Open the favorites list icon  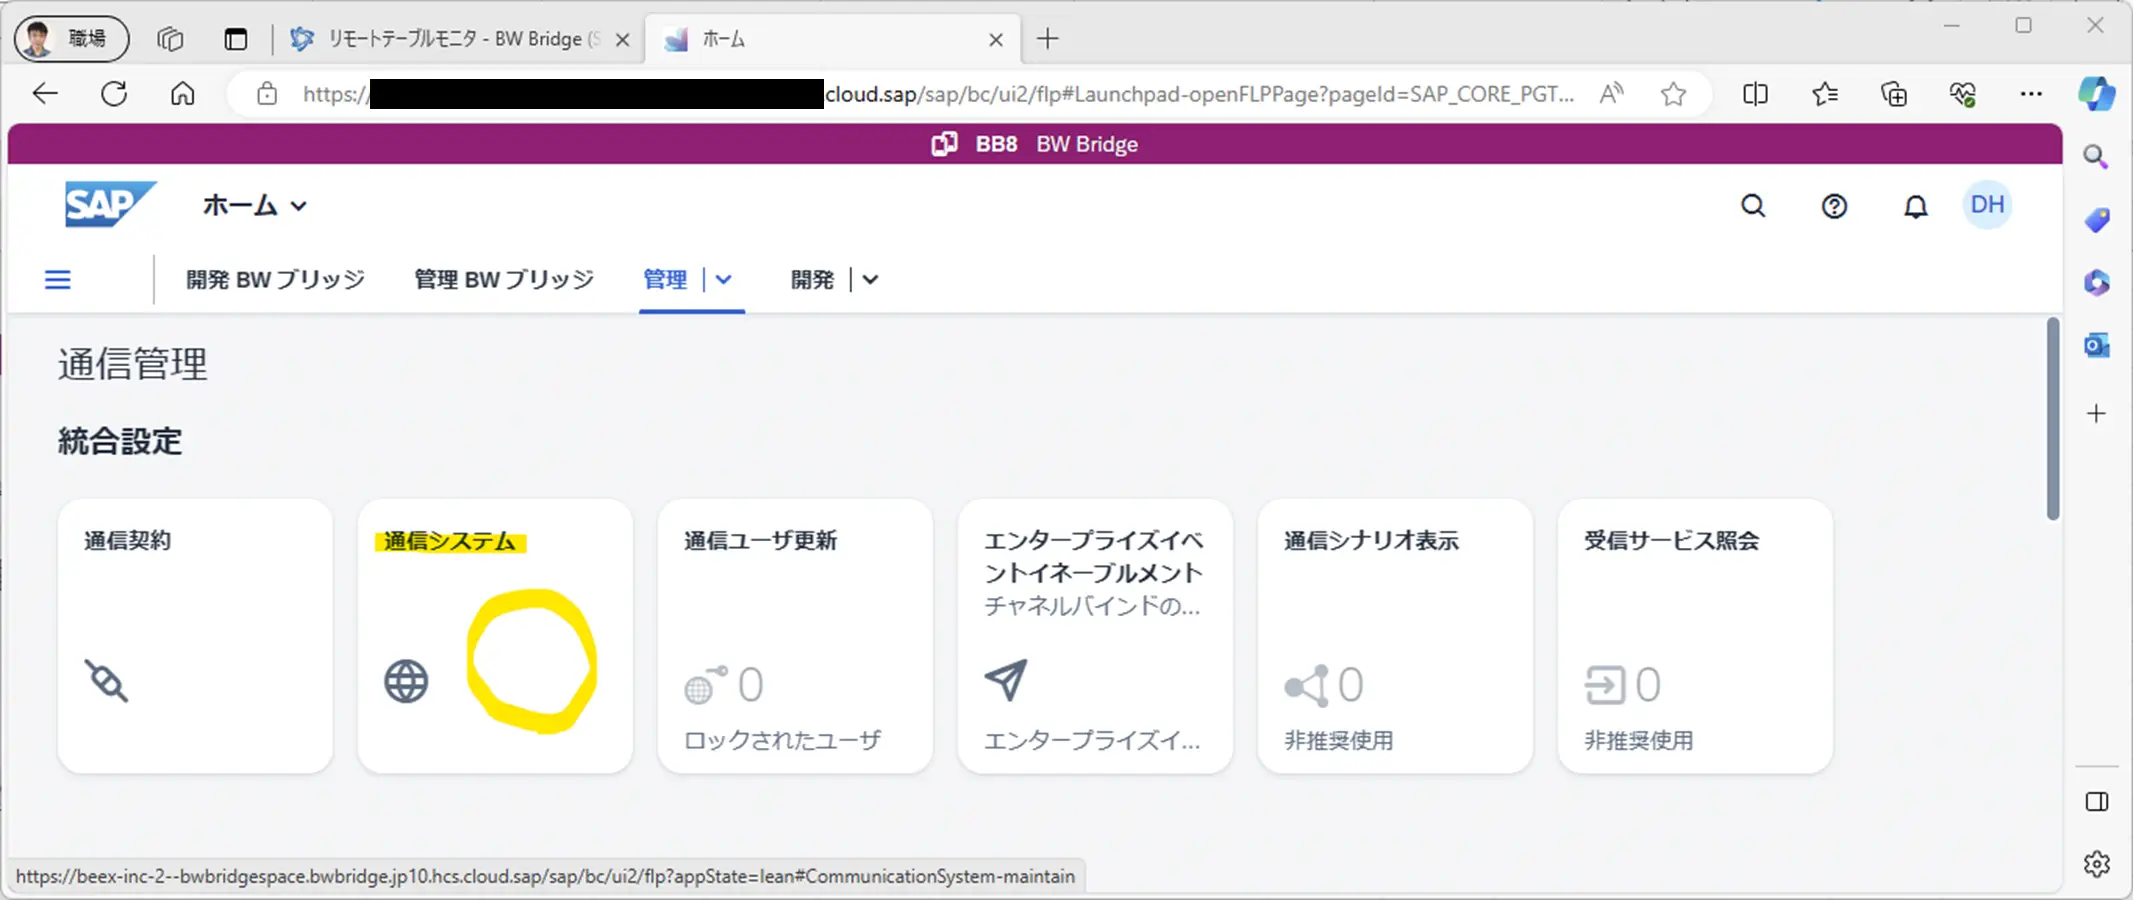coord(1825,94)
